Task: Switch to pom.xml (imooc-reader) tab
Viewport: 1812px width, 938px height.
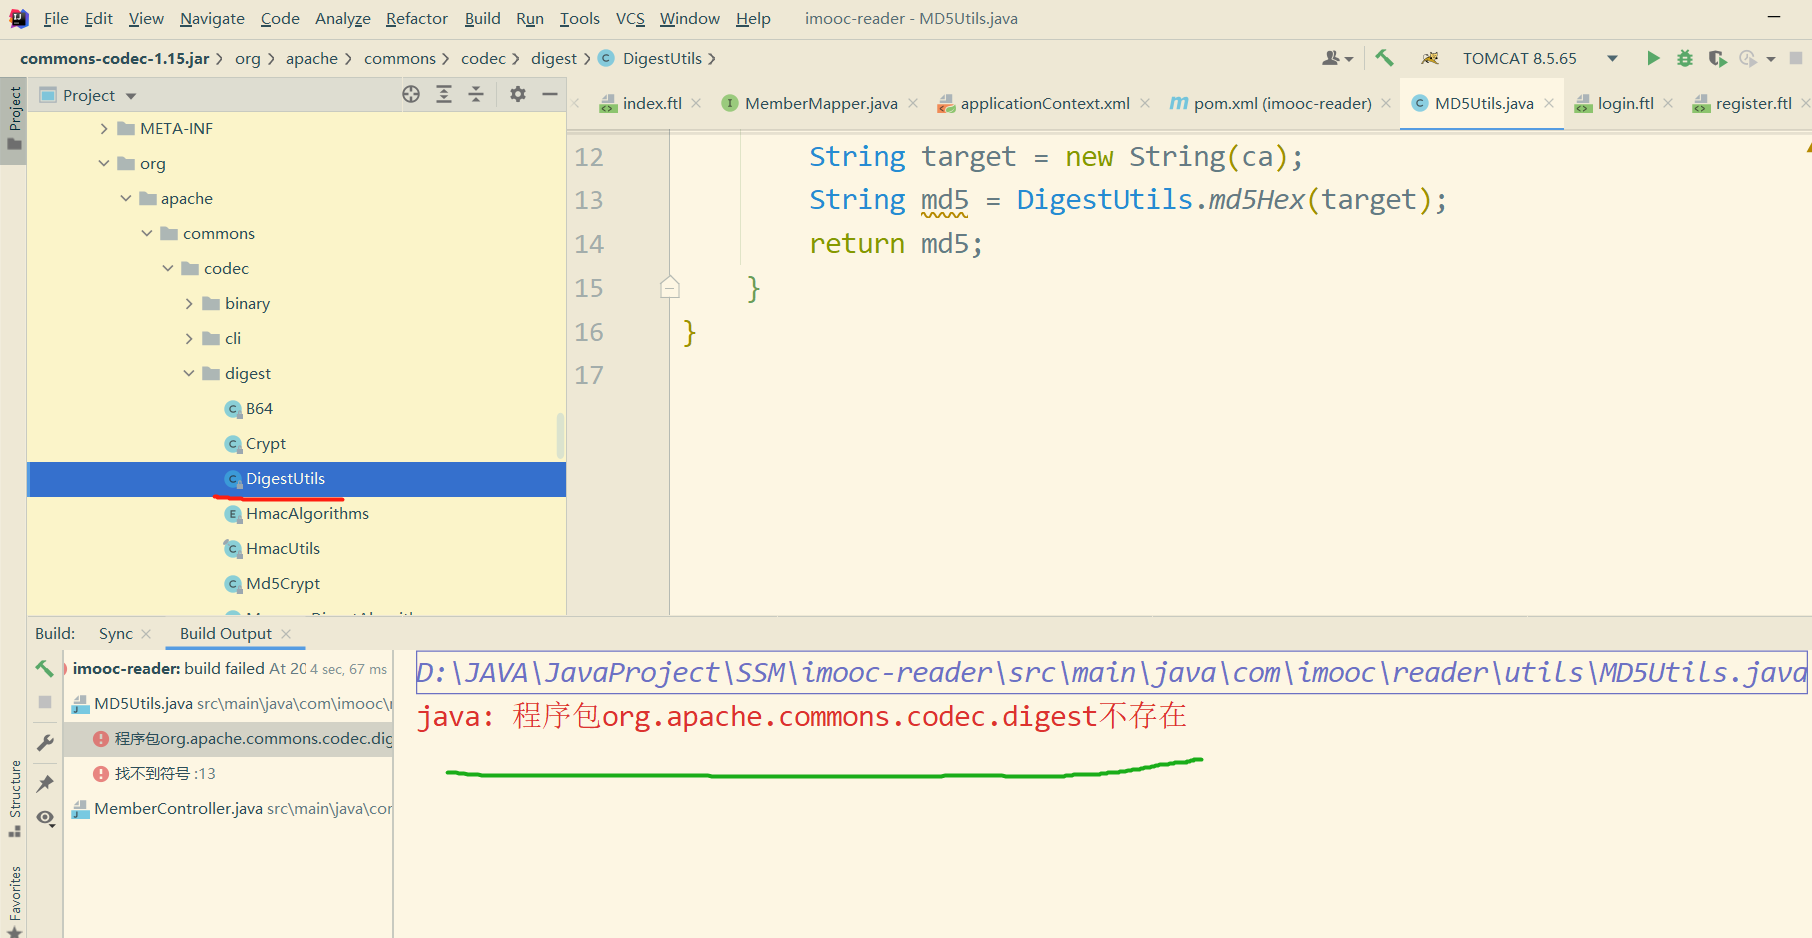Action: coord(1281,103)
